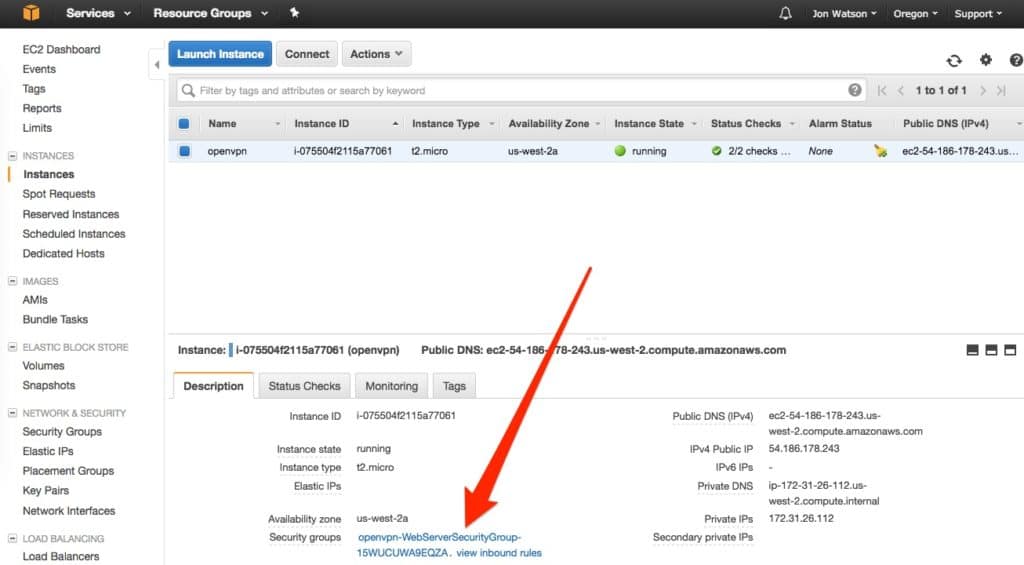Click the pin shortcuts icon in top bar
Viewport: 1024px width, 565px height.
[295, 12]
